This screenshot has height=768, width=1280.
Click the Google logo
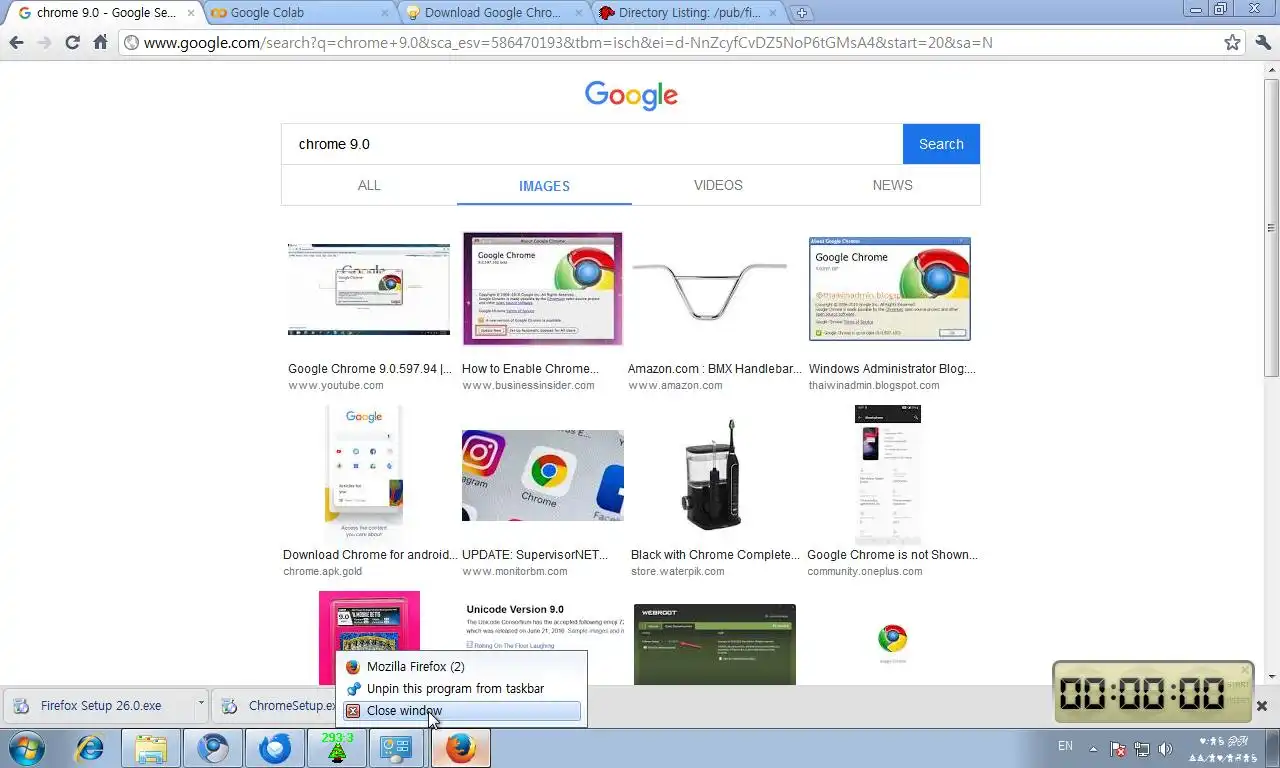(x=631, y=95)
